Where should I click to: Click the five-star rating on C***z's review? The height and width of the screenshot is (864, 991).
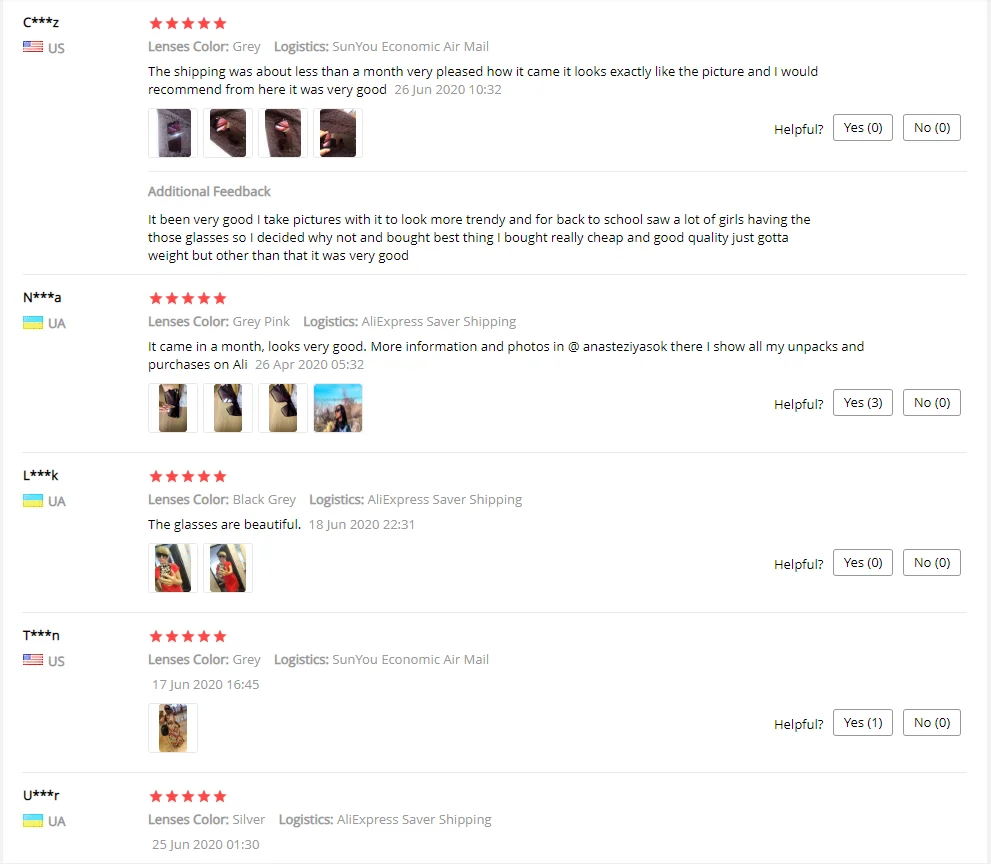point(188,23)
